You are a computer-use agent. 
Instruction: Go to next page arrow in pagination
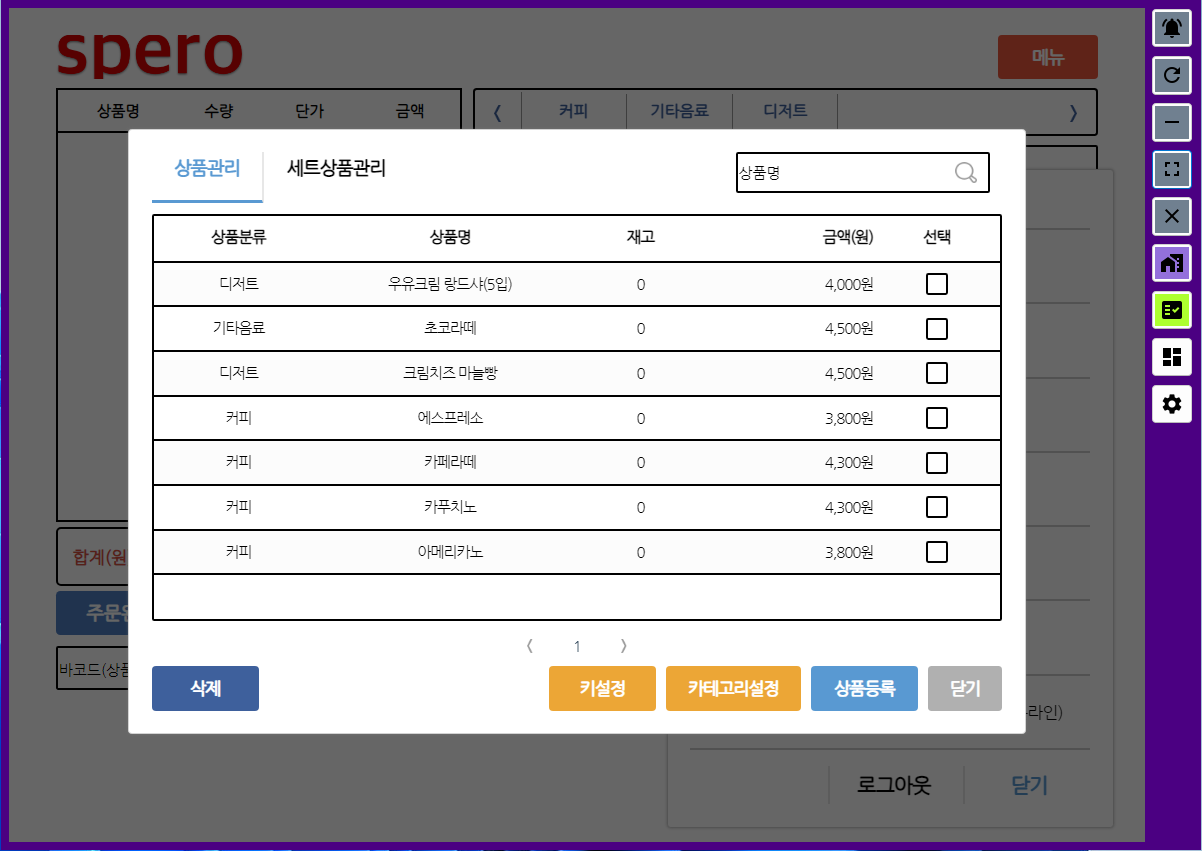tap(624, 646)
